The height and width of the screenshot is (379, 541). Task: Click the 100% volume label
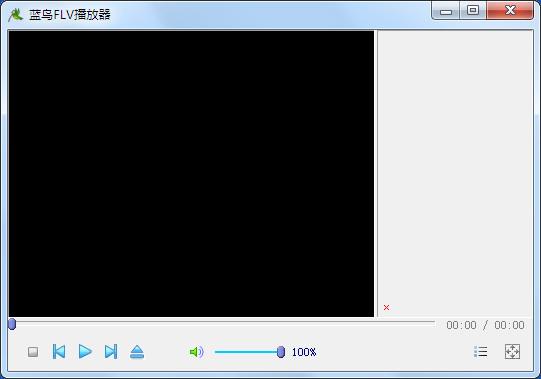tap(304, 352)
